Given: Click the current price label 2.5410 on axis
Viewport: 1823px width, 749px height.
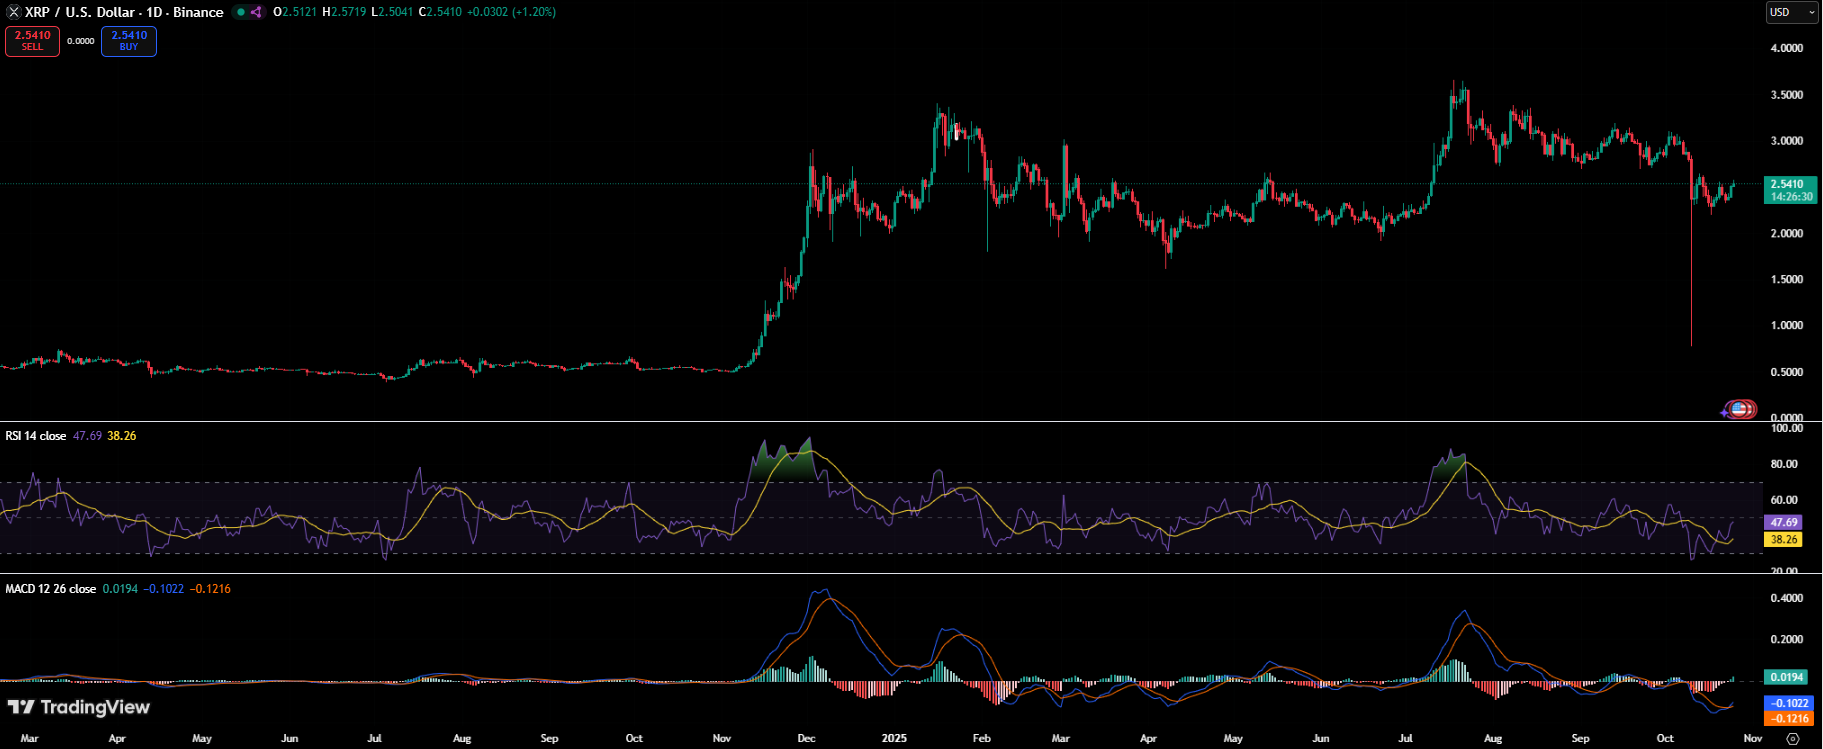Looking at the screenshot, I should click(1789, 184).
